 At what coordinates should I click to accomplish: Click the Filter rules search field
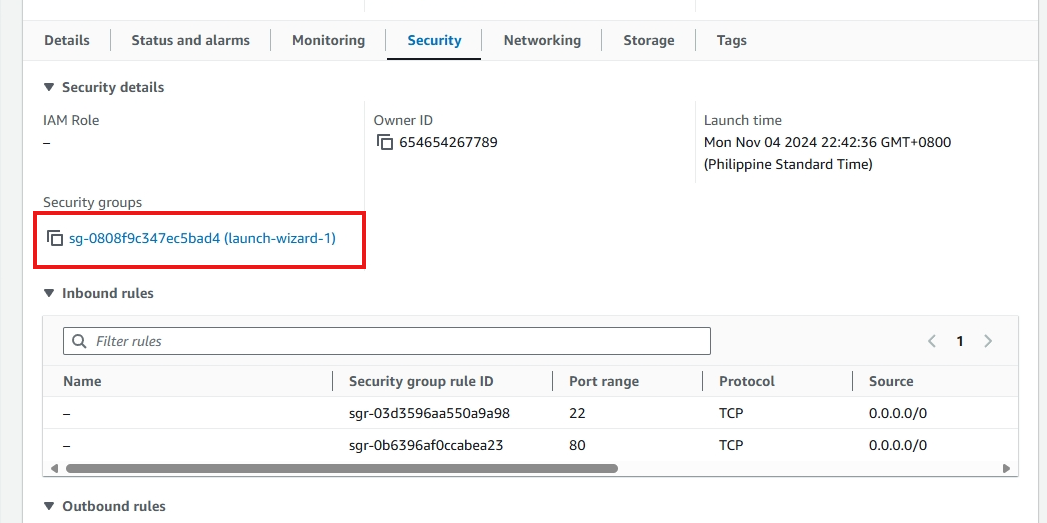click(x=400, y=341)
